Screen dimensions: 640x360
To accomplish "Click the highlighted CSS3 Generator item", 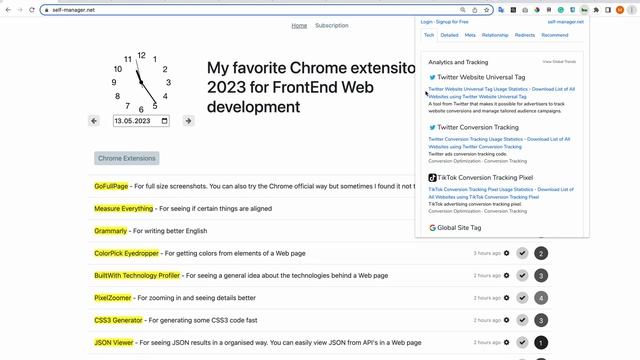I will (118, 320).
